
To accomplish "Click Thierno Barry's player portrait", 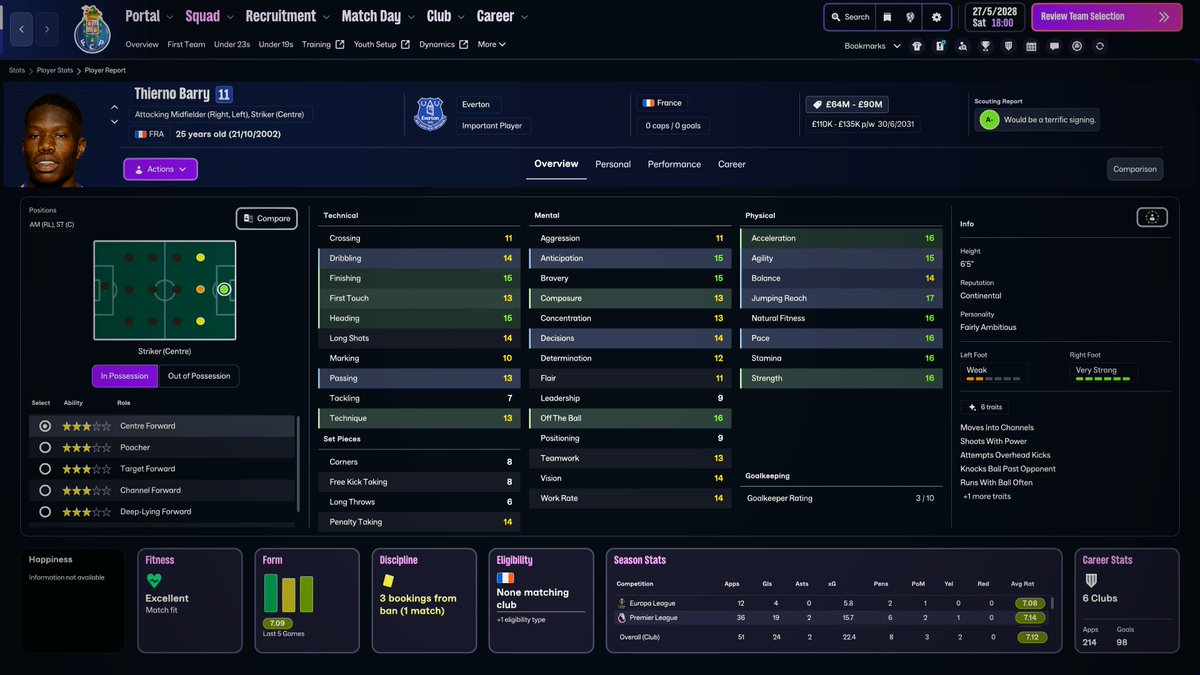I will pyautogui.click(x=52, y=140).
